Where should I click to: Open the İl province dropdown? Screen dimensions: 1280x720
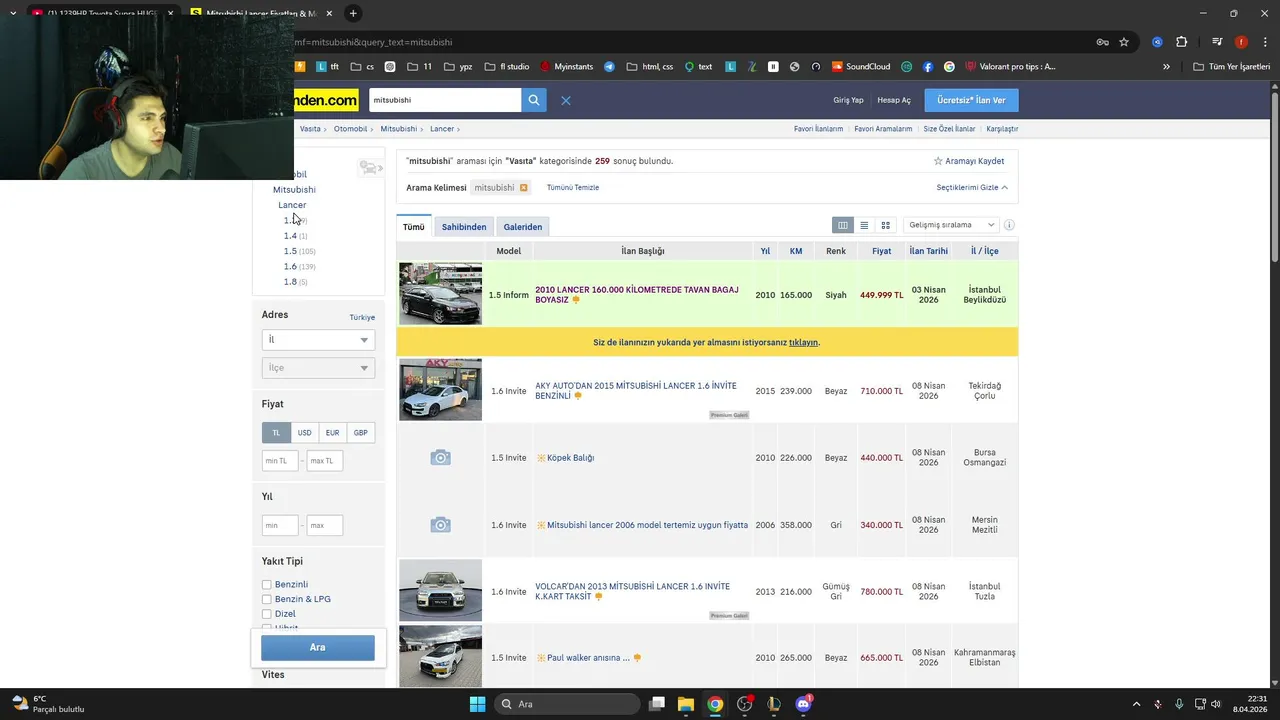point(318,340)
